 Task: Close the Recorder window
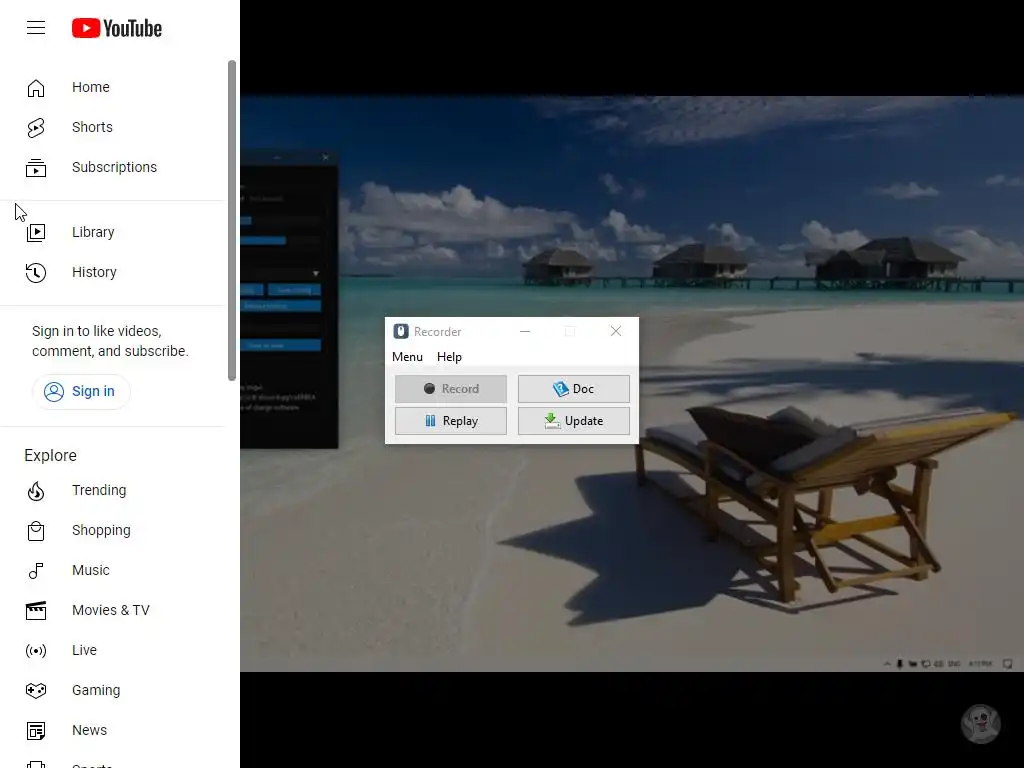[616, 332]
